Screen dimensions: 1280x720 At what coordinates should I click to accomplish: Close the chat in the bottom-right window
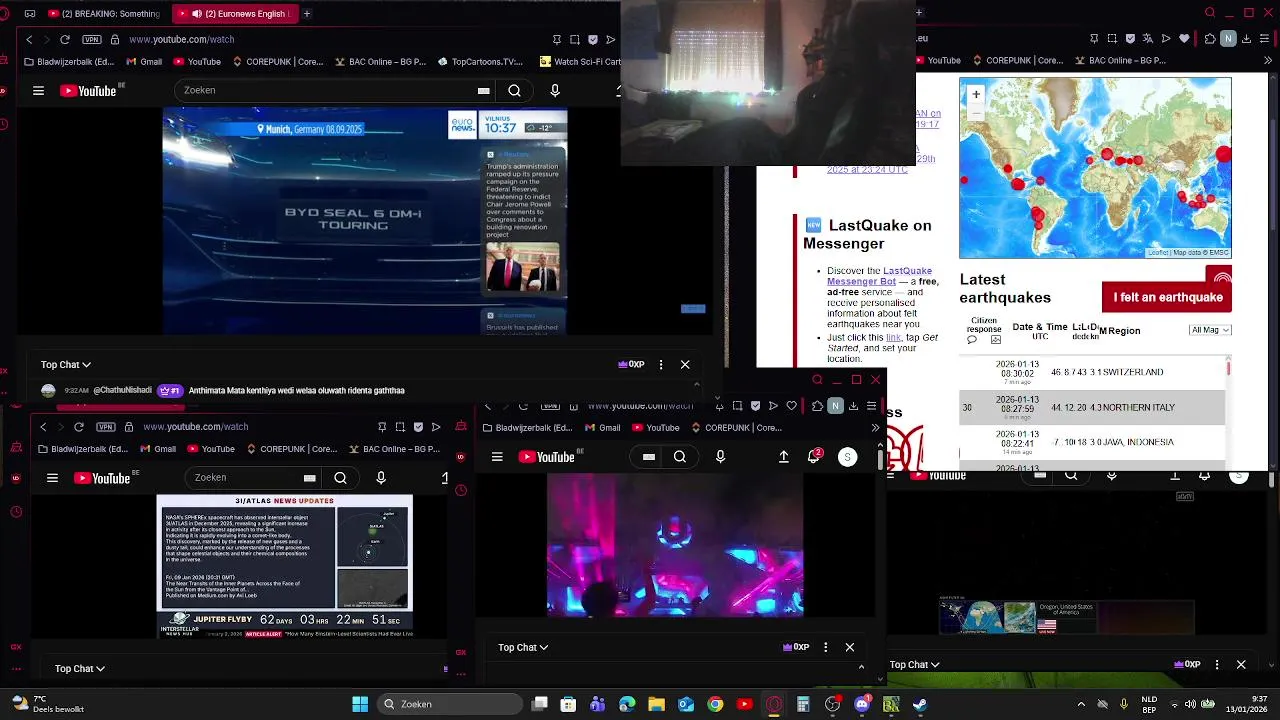(1241, 665)
